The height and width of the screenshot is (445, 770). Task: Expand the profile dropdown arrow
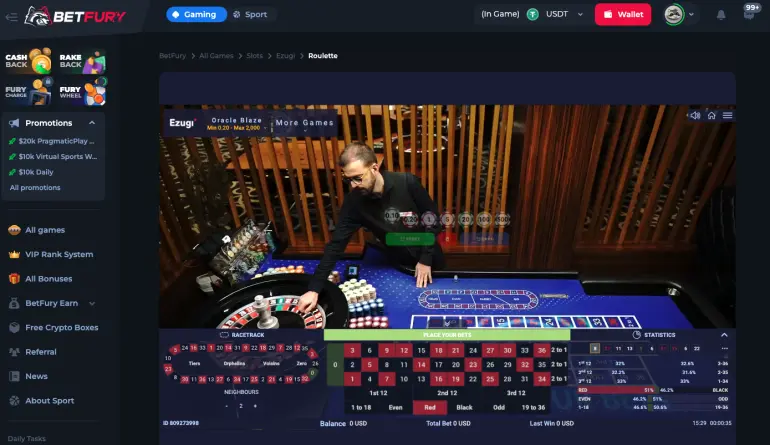click(691, 15)
